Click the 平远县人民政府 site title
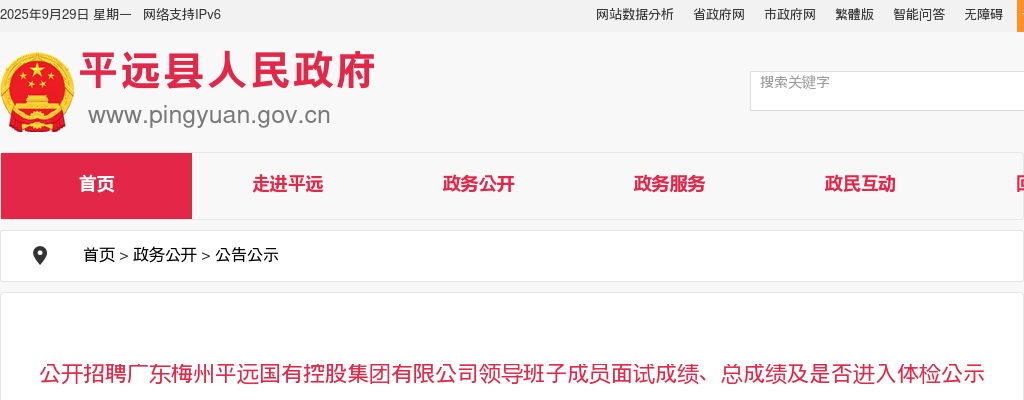 pos(227,71)
